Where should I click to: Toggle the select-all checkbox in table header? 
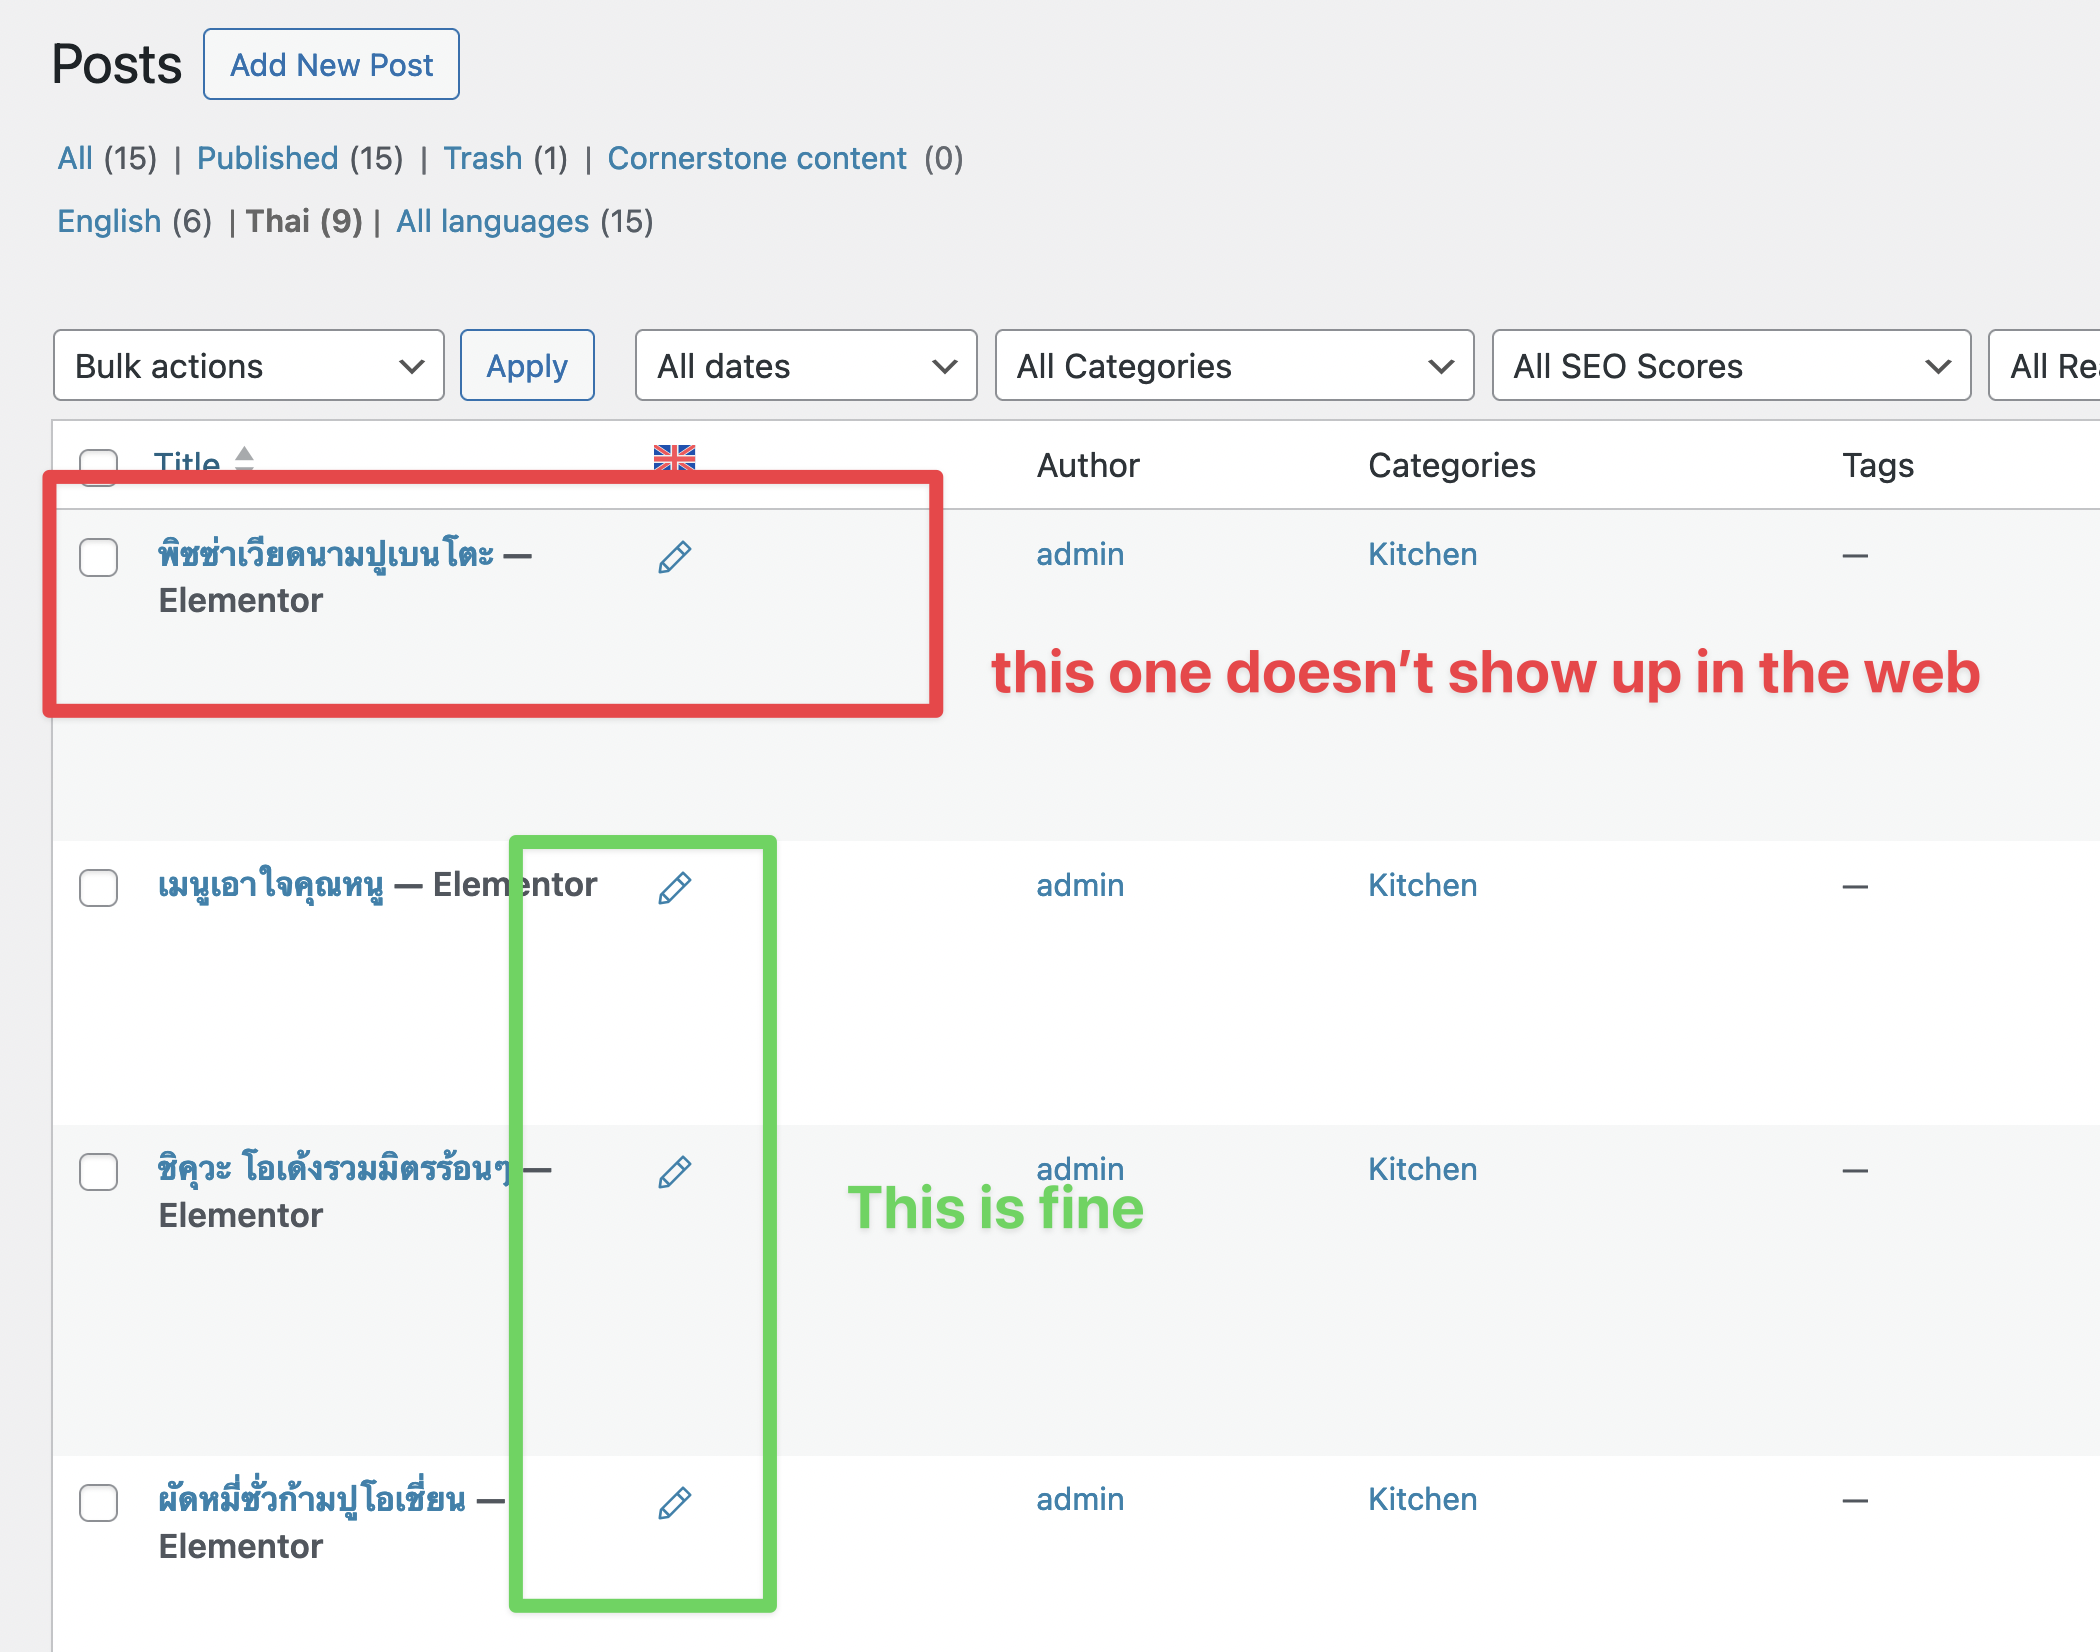pos(99,464)
